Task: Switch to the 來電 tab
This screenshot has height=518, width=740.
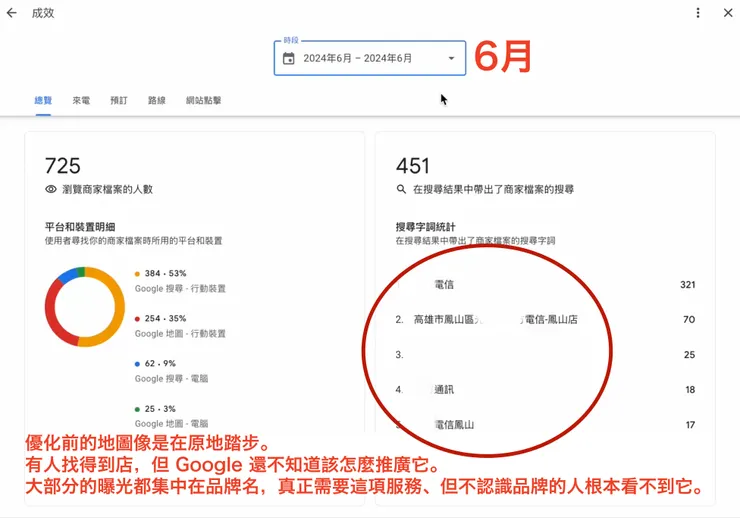Action: coord(81,100)
